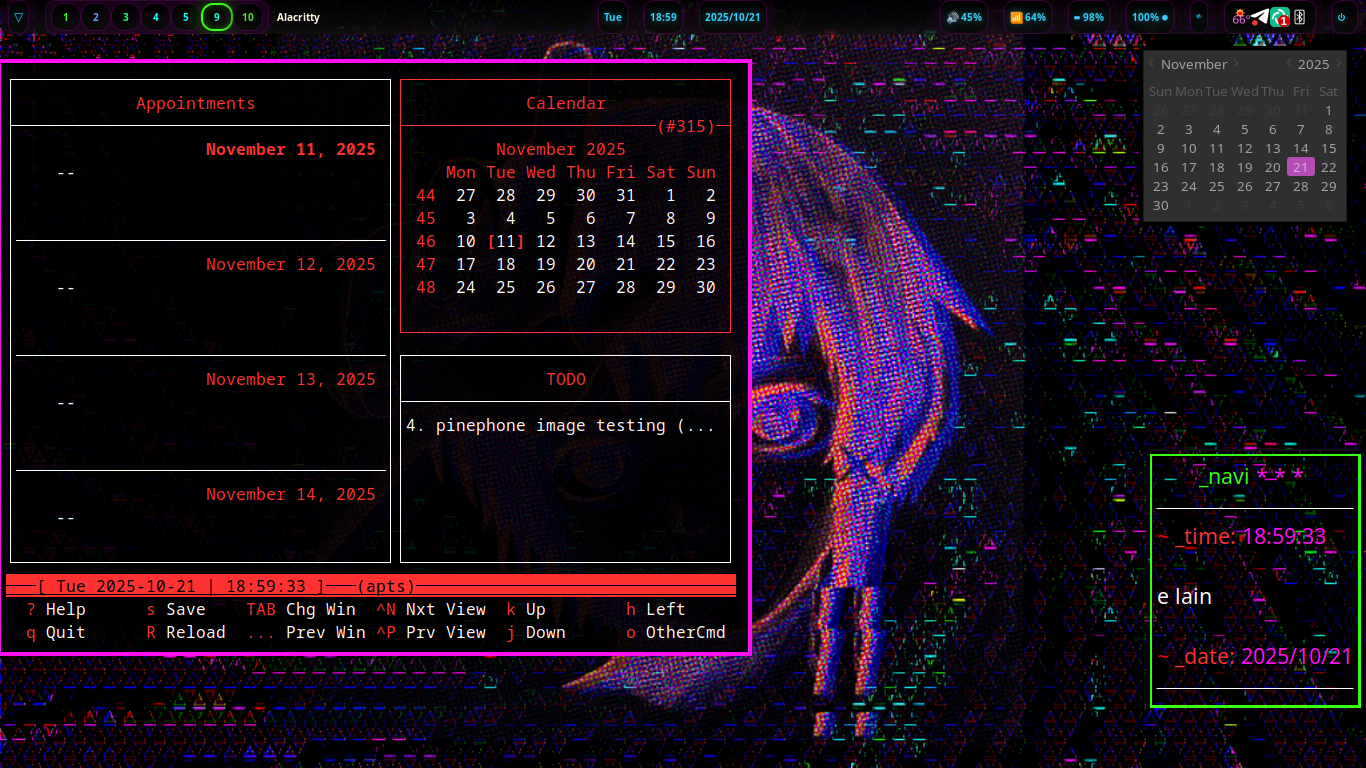
Task: Open Telegram from the system tray
Action: [x=1259, y=17]
